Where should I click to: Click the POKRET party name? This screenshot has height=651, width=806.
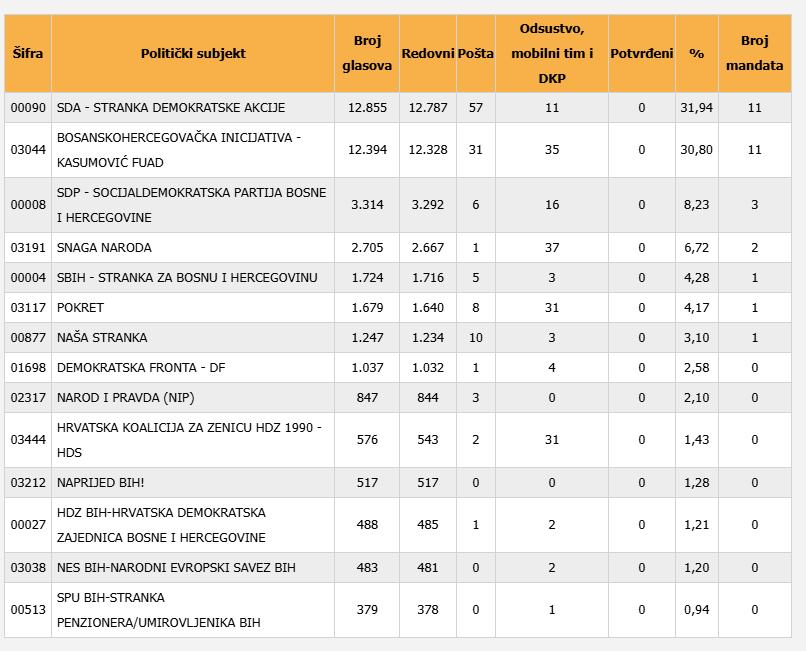[80, 308]
